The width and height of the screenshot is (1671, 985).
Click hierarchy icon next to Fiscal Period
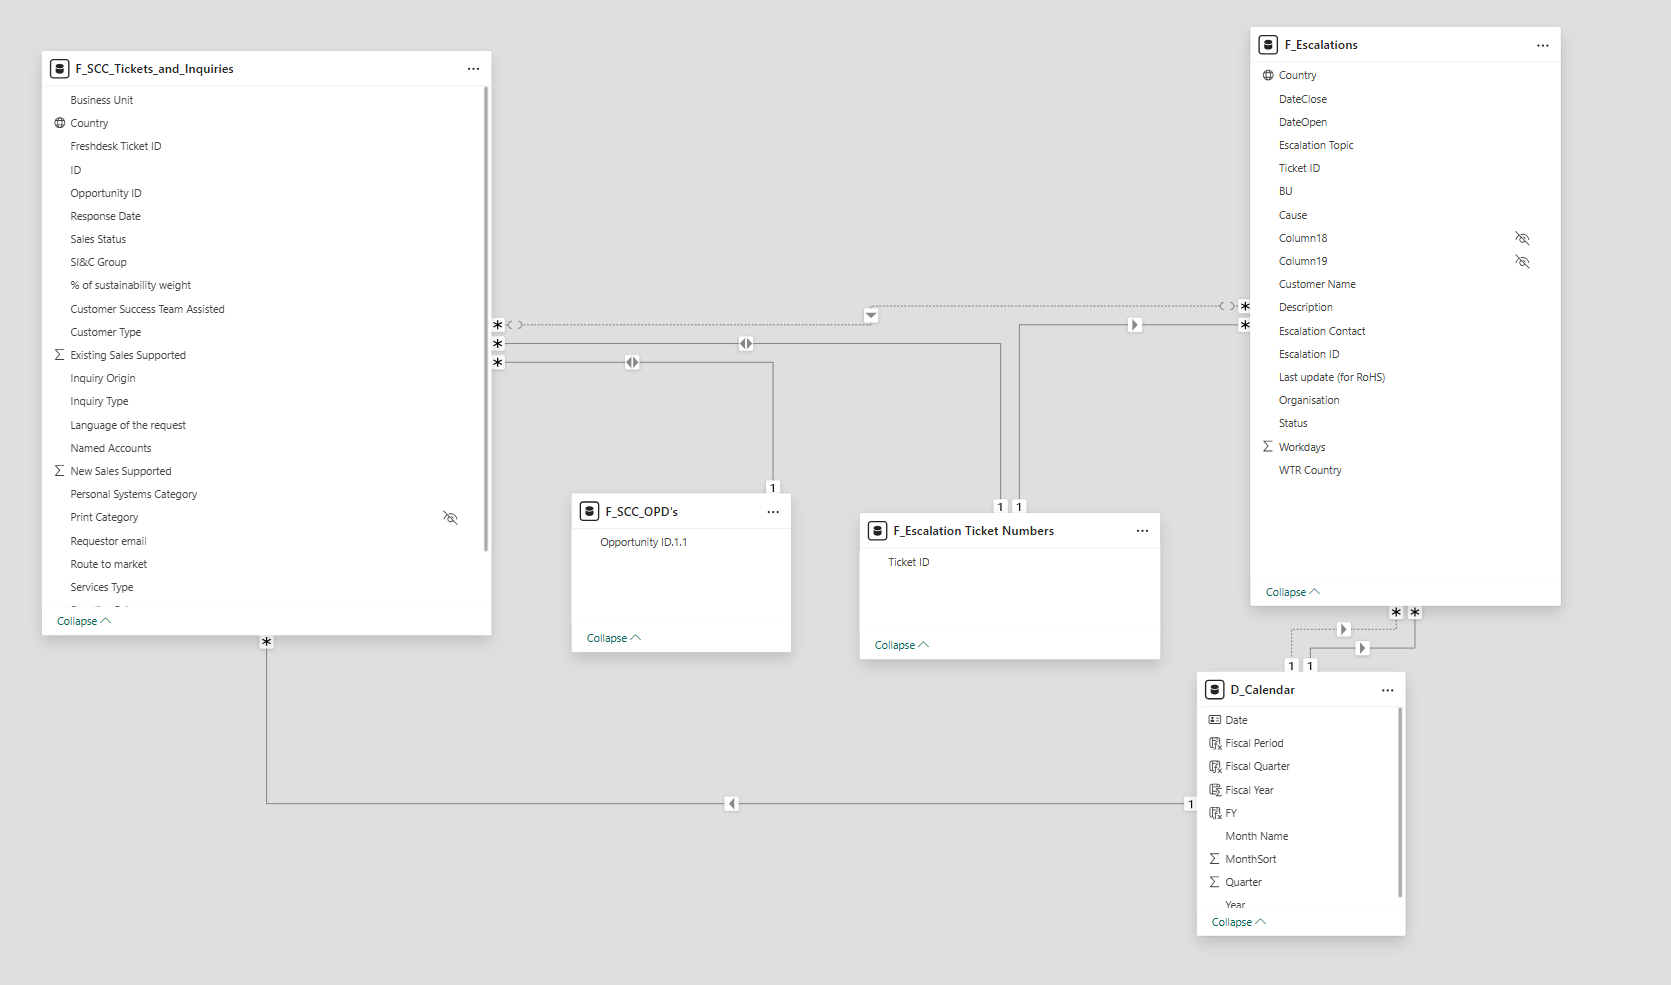1215,743
